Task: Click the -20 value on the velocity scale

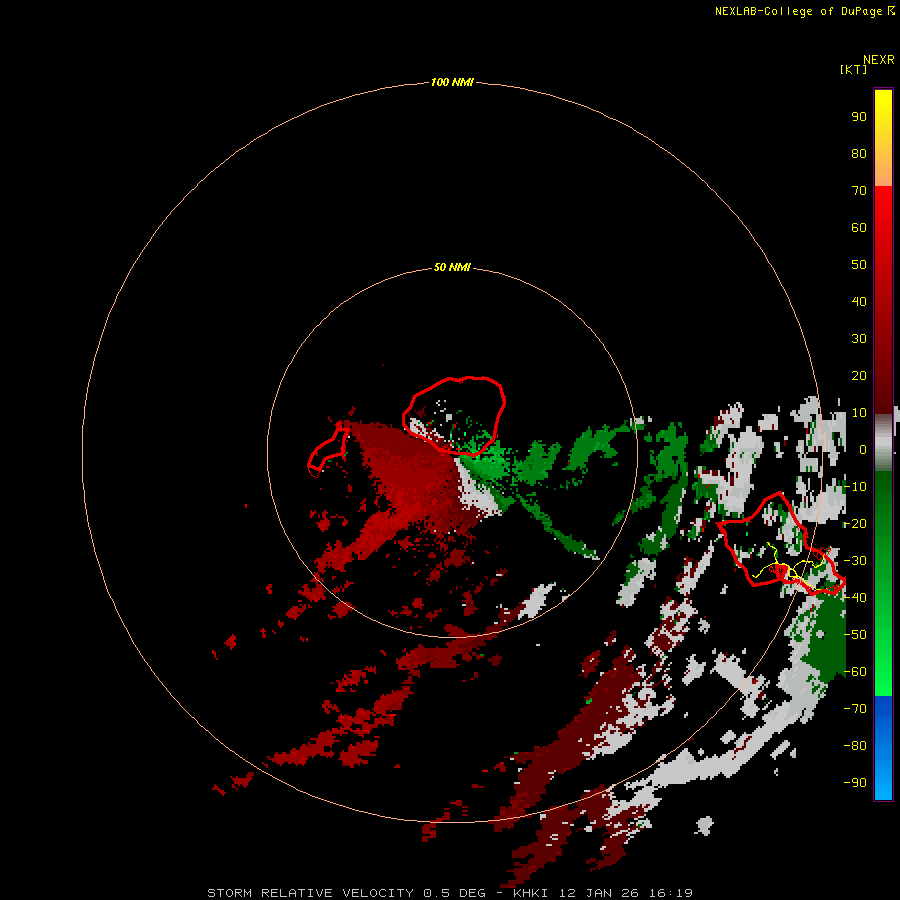Action: tap(855, 523)
